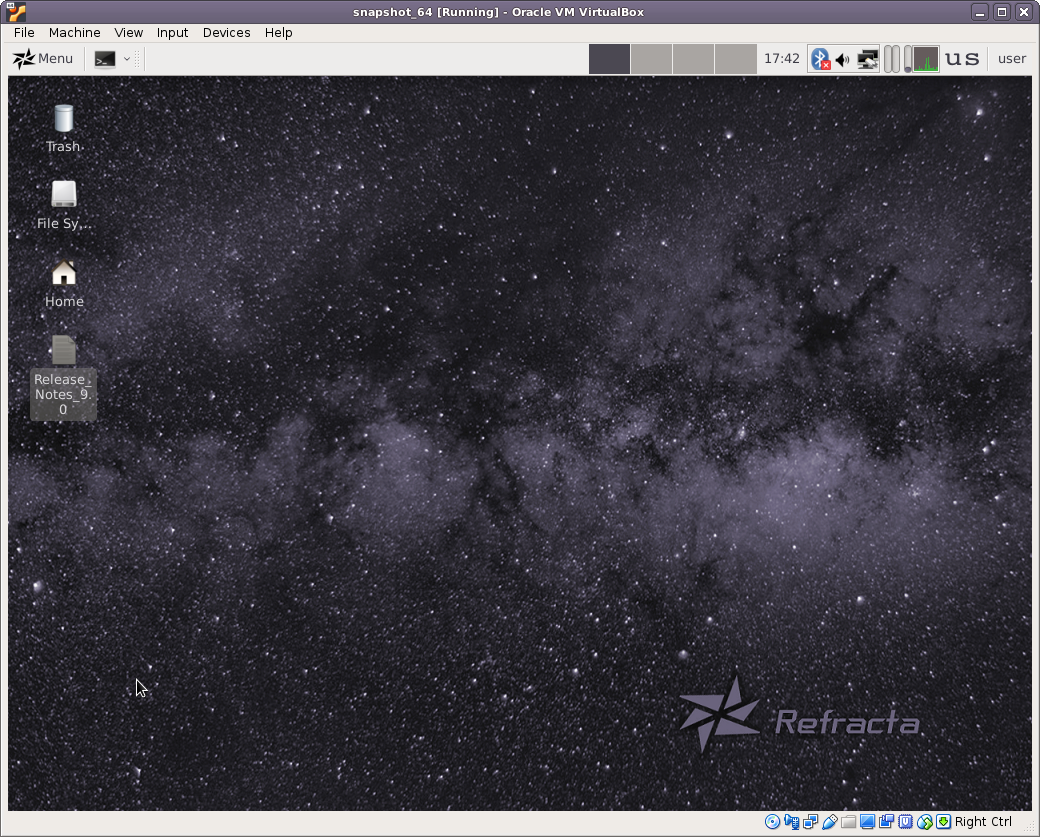The width and height of the screenshot is (1040, 837).
Task: Switch to the first workspace
Action: point(610,59)
